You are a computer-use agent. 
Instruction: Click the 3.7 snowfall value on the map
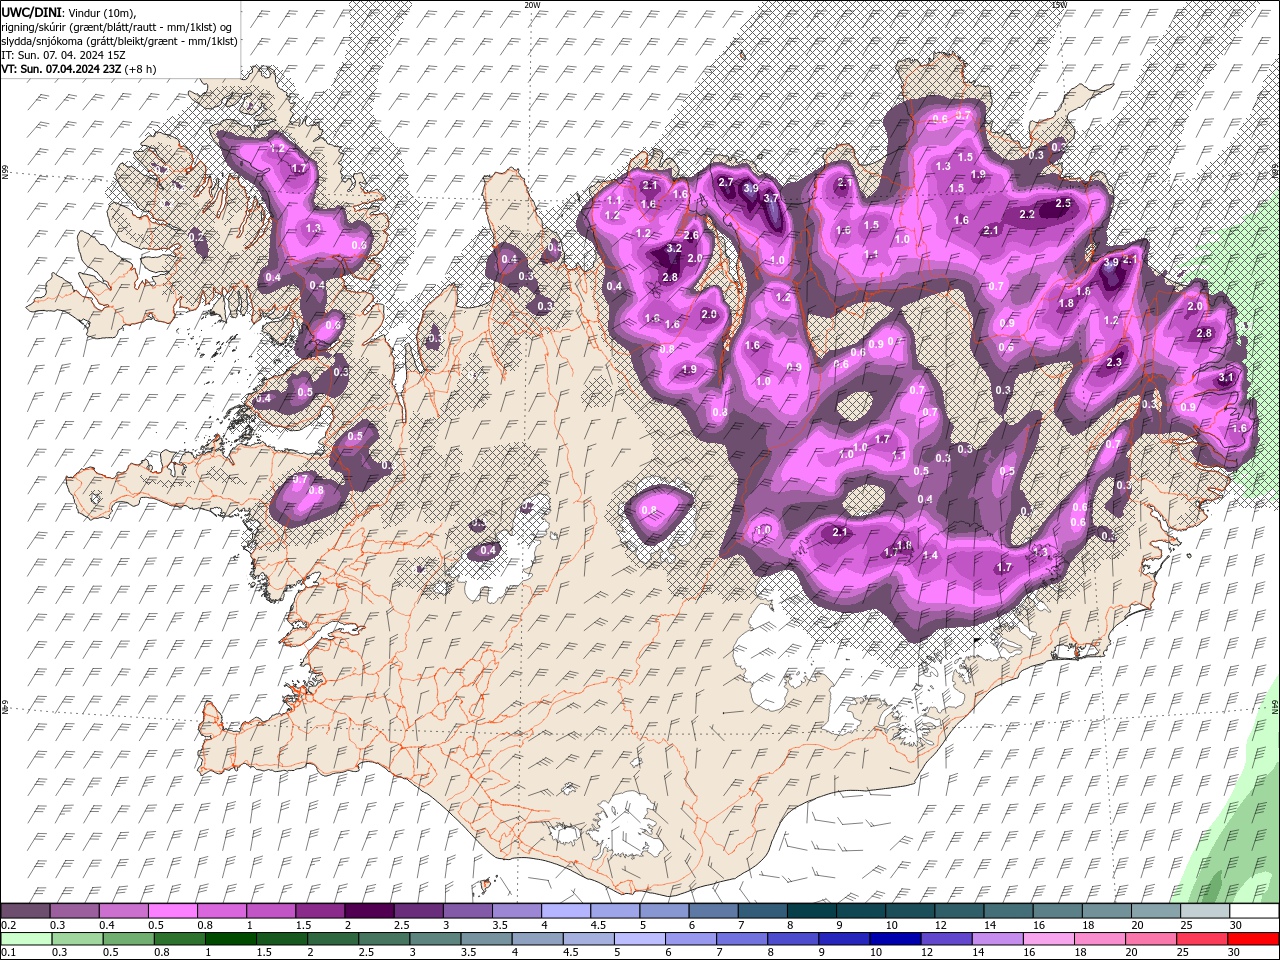click(771, 199)
